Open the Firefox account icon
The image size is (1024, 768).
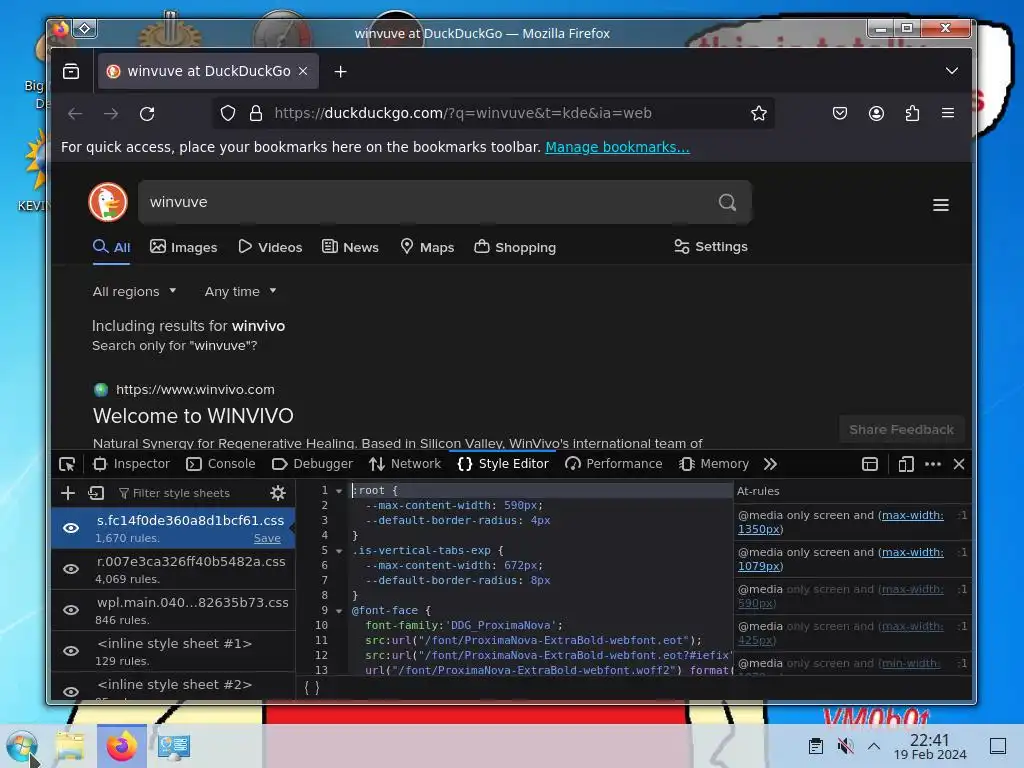876,113
